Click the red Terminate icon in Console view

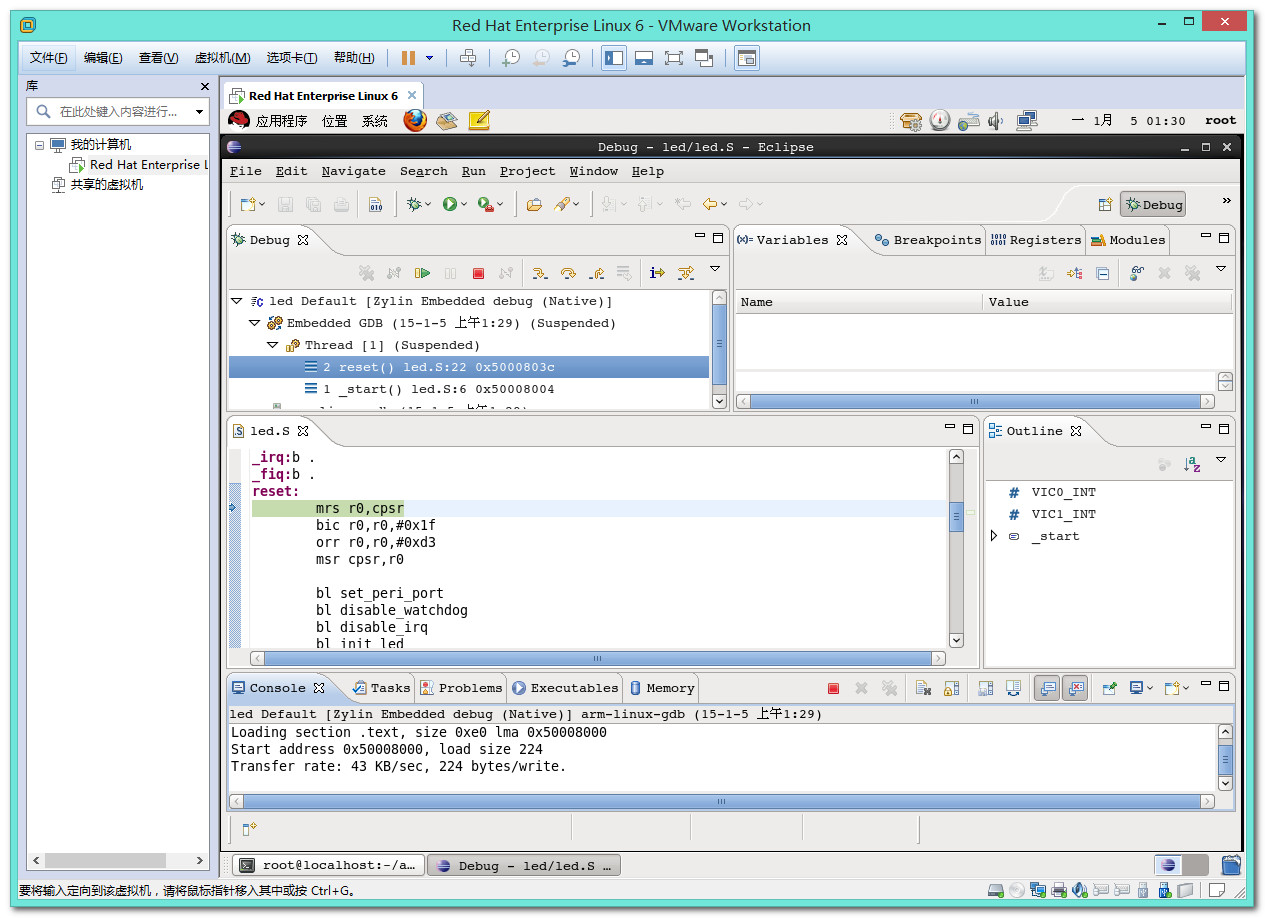point(833,688)
